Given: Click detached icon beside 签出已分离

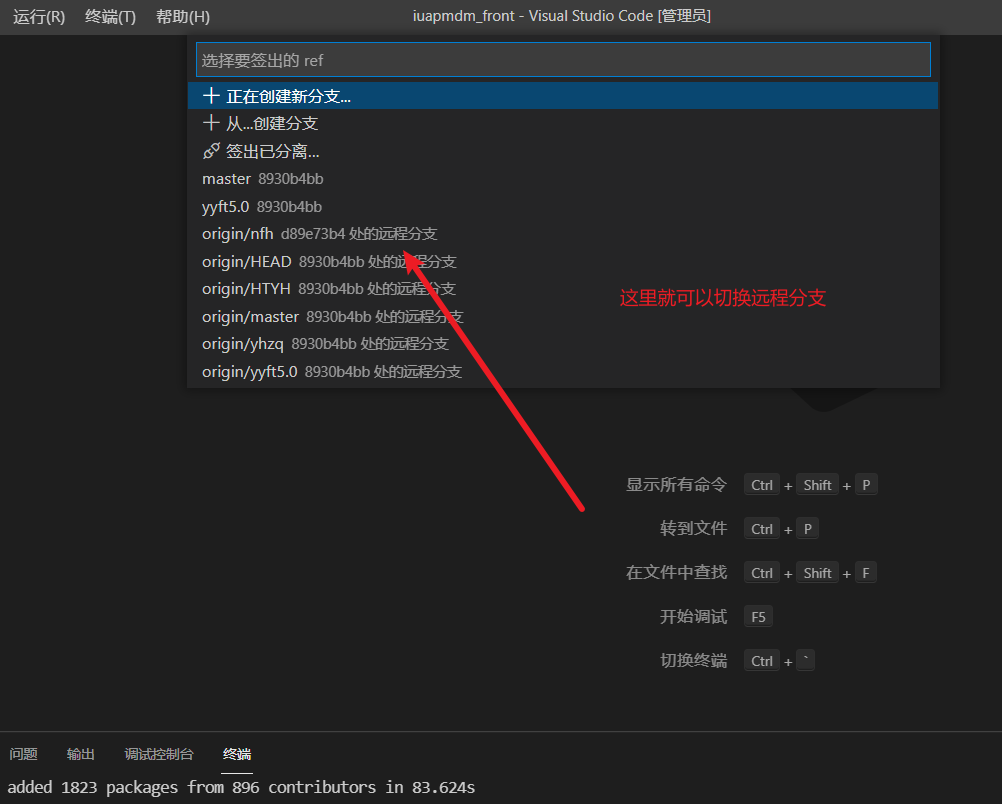Looking at the screenshot, I should click(x=211, y=151).
